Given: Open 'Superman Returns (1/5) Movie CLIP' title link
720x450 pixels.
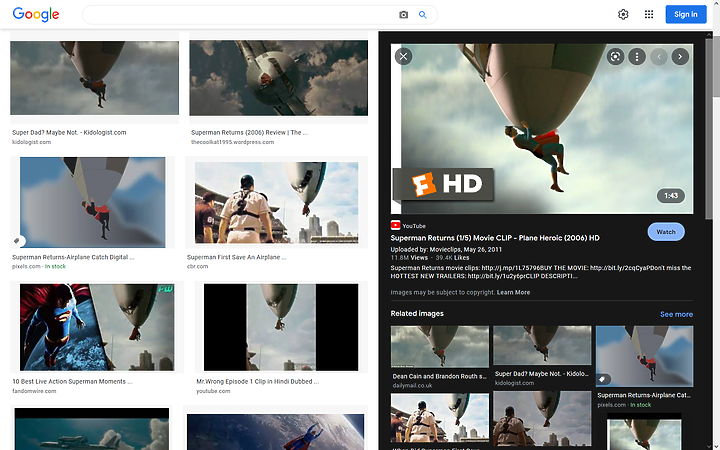Looking at the screenshot, I should (x=495, y=238).
